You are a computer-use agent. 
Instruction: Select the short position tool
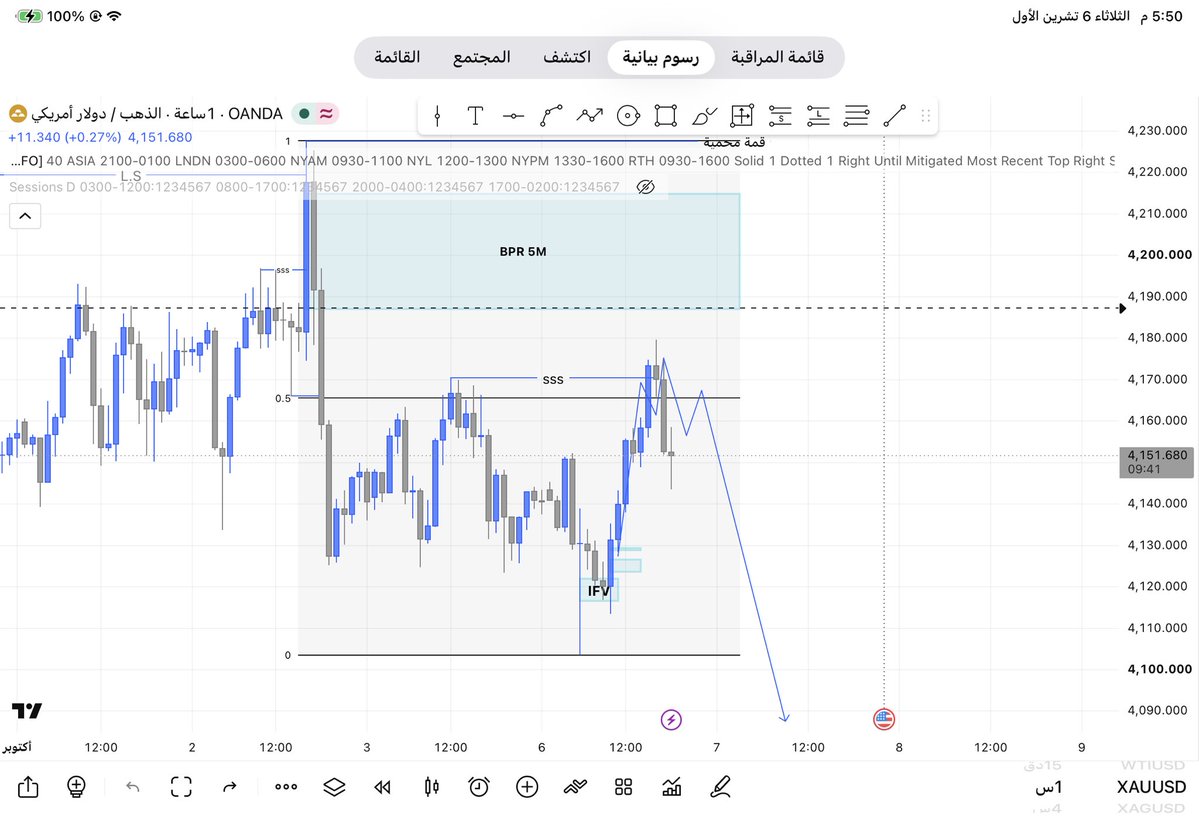(780, 116)
